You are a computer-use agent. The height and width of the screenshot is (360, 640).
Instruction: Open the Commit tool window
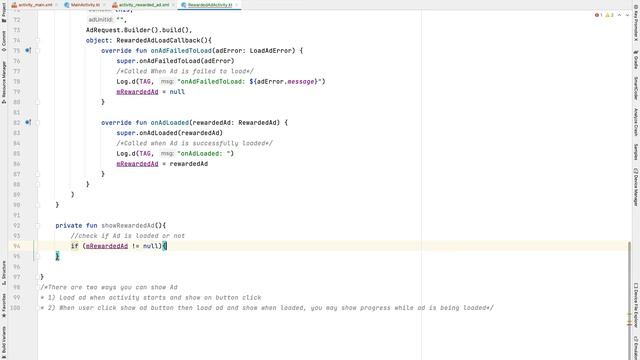point(4,41)
